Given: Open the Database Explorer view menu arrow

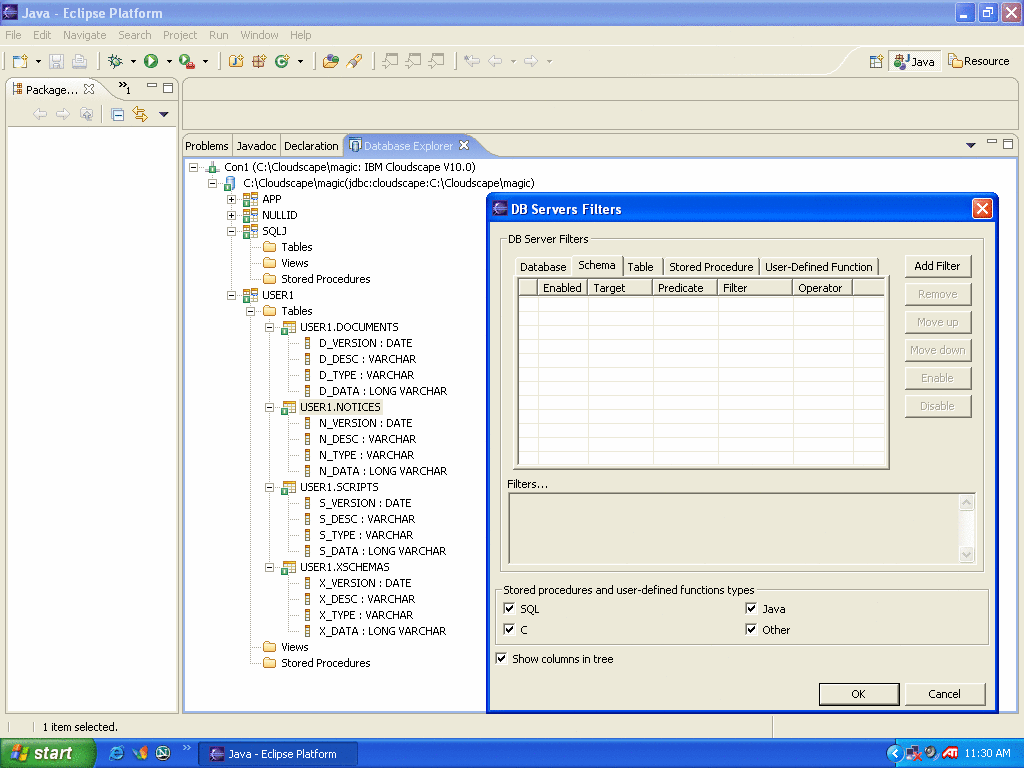Looking at the screenshot, I should (970, 145).
